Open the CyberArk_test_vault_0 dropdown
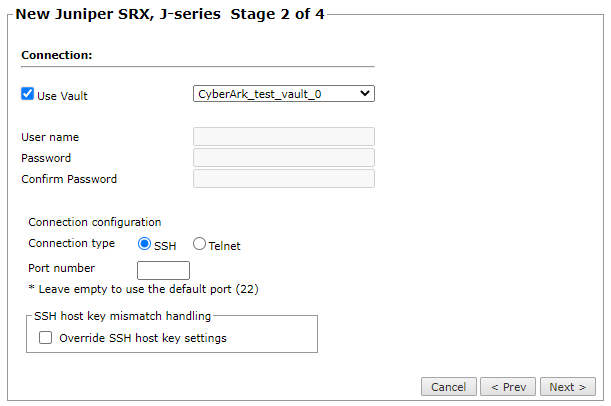This screenshot has width=611, height=406. click(283, 94)
